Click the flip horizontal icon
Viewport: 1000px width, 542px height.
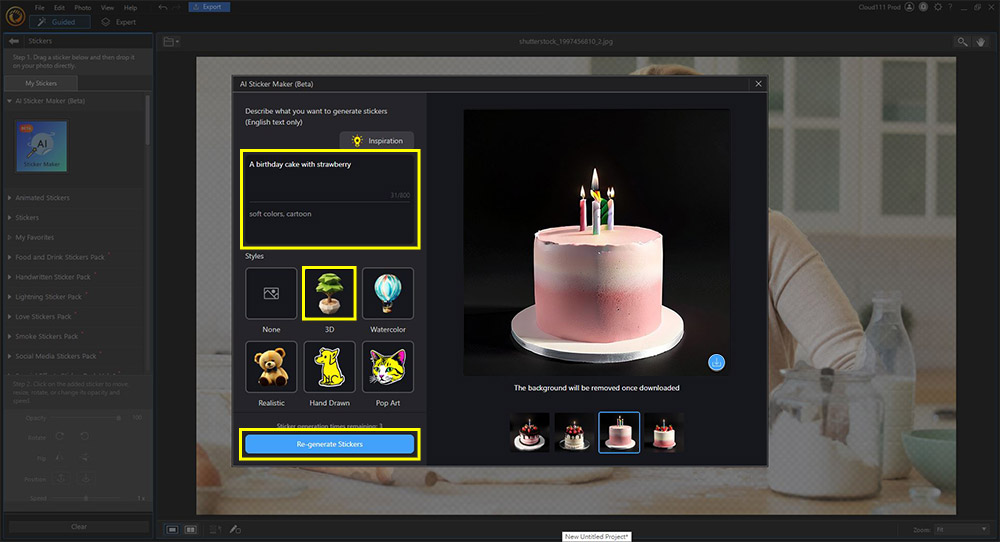point(60,457)
